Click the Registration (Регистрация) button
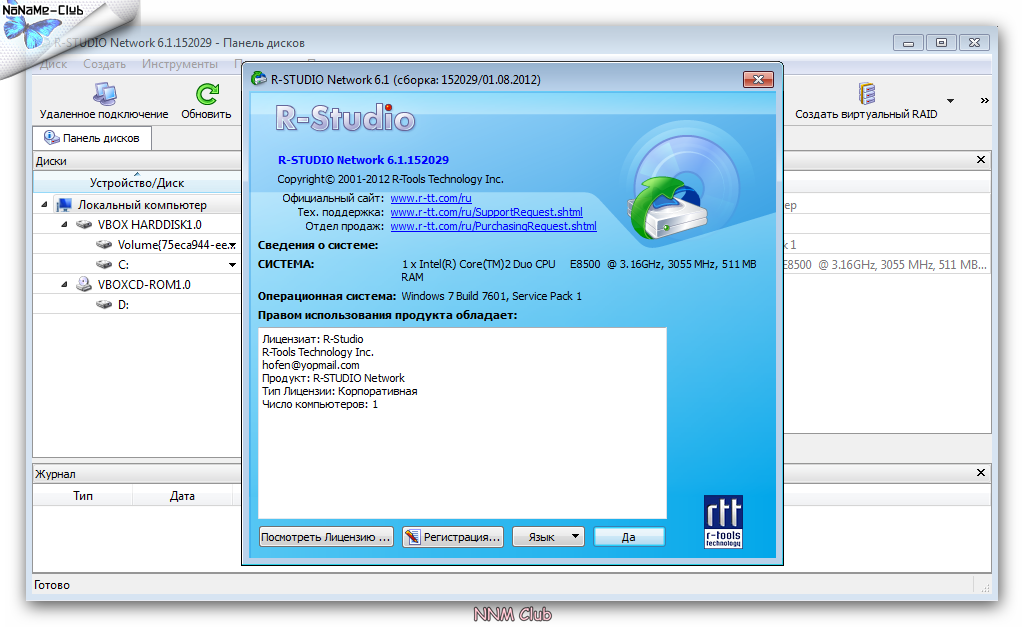This screenshot has height=627, width=1024. pos(452,537)
